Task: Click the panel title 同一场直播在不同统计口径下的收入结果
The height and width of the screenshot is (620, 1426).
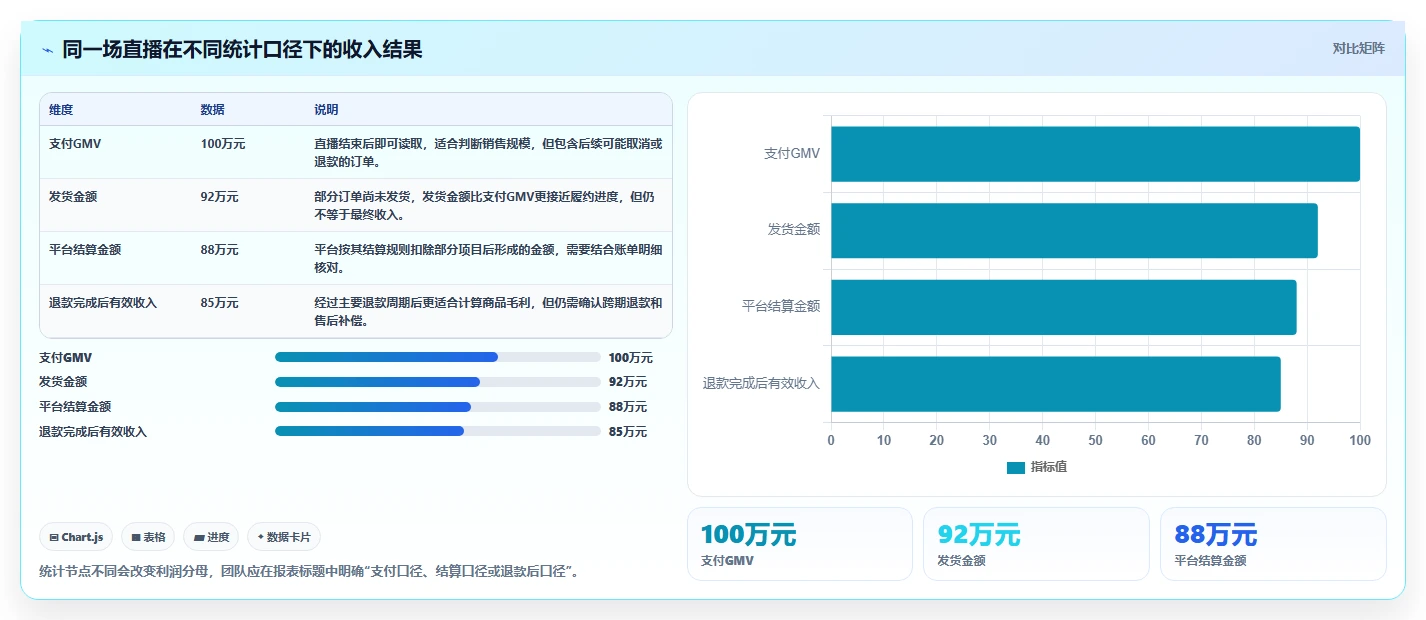Action: (243, 50)
